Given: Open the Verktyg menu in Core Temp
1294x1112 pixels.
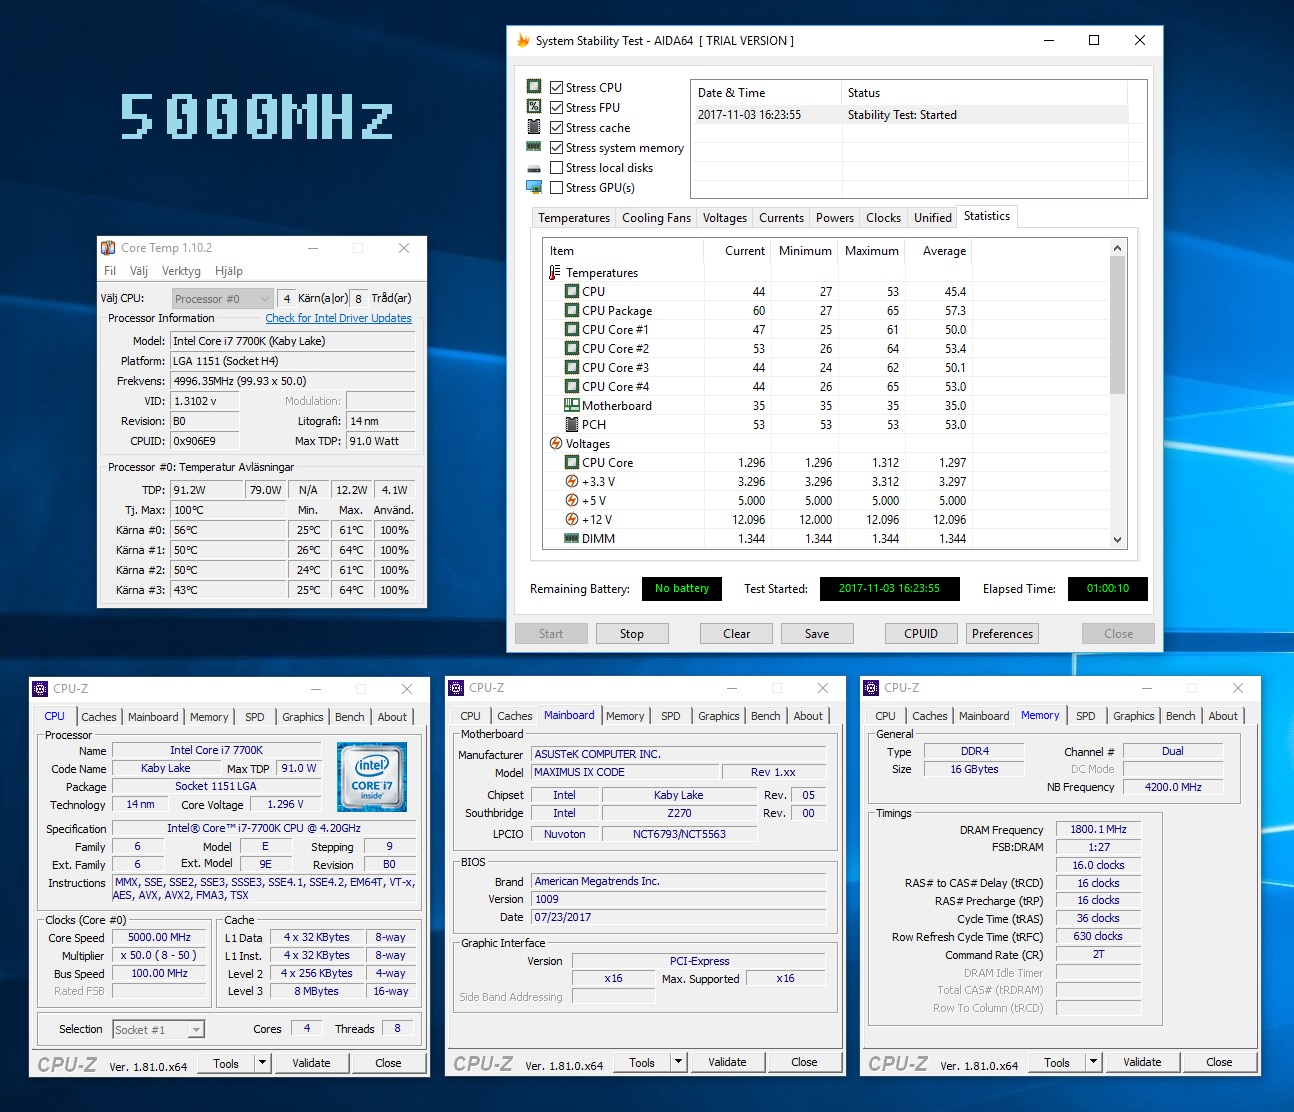Looking at the screenshot, I should (181, 271).
